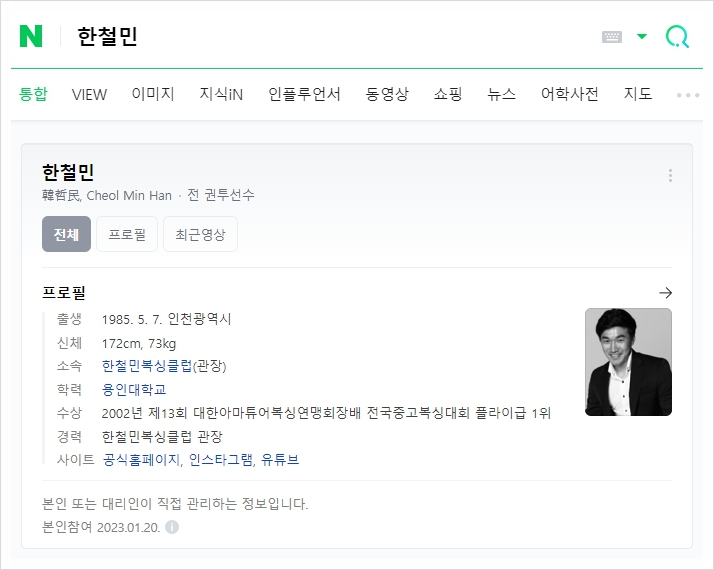The image size is (714, 570).
Task: Select the 최근영상 filter button
Action: pyautogui.click(x=200, y=234)
